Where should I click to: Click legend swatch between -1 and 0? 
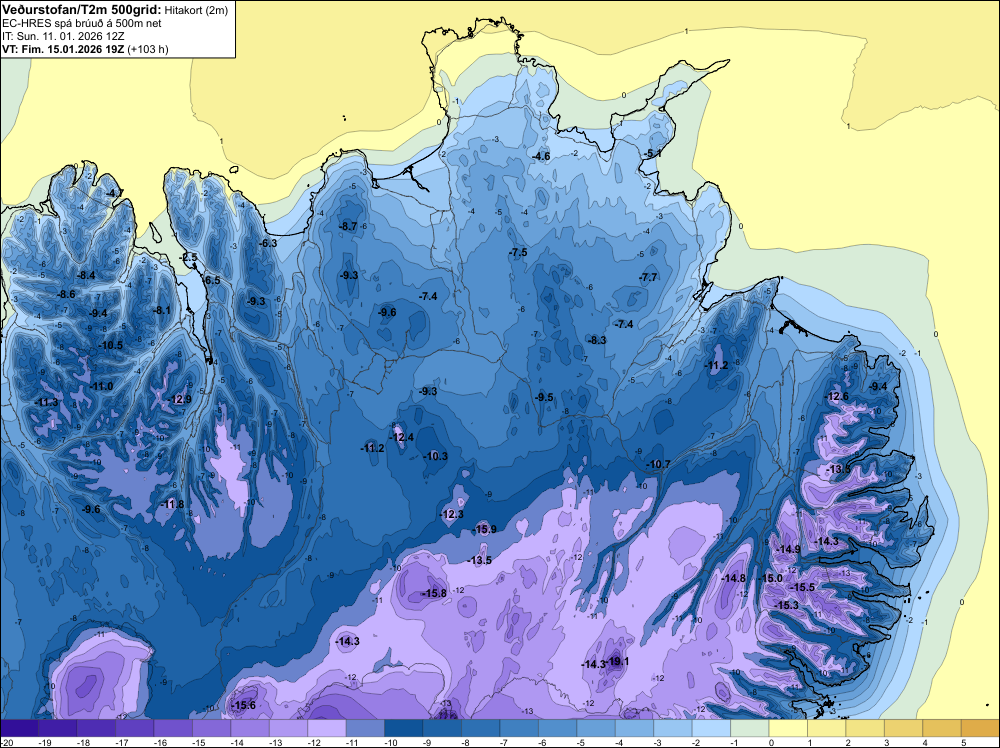click(x=749, y=728)
